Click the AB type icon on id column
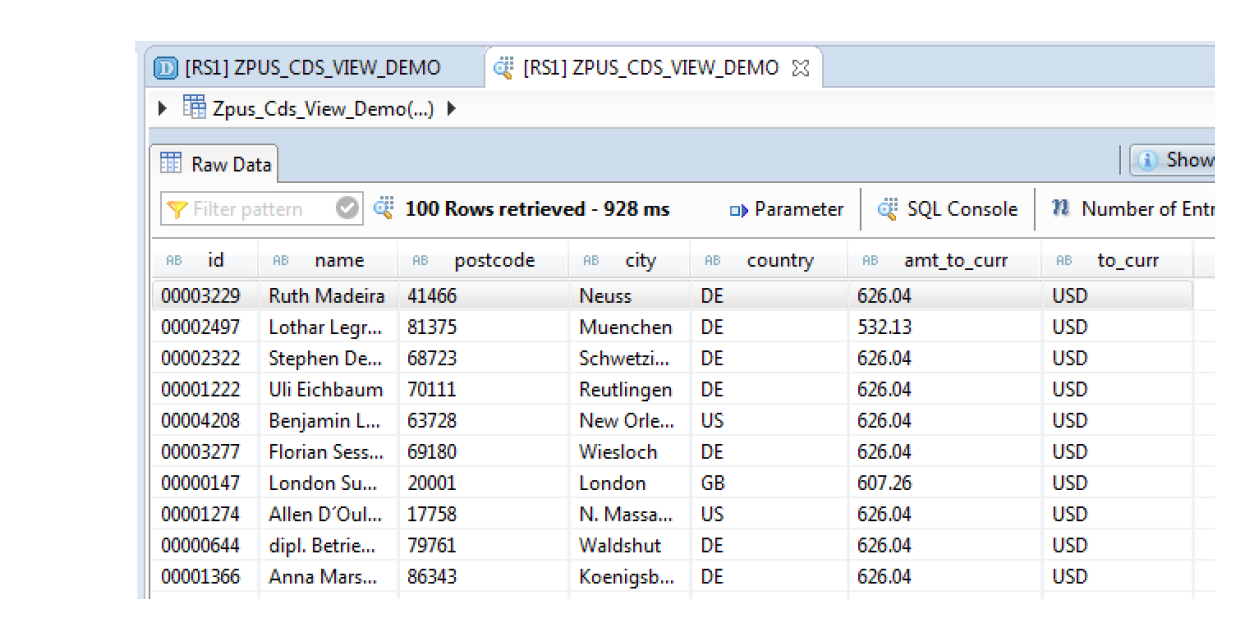This screenshot has width=1244, height=628. [x=174, y=260]
